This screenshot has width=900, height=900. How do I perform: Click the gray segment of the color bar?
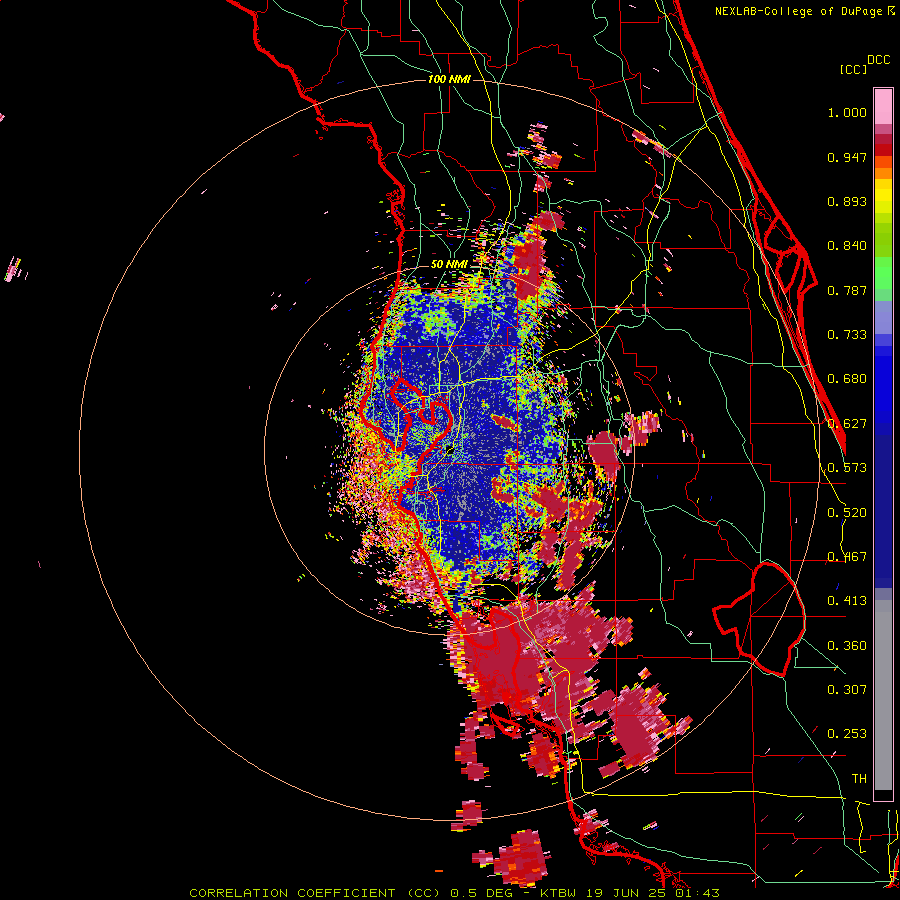(883, 695)
